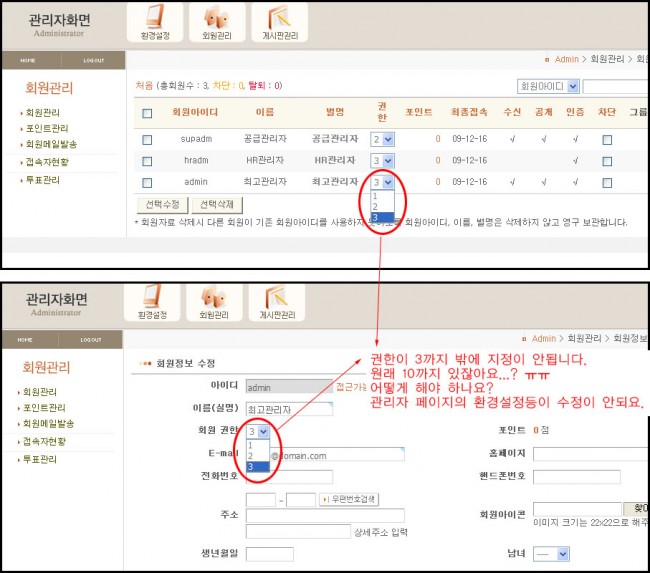Tick the row checkbox for hradm
Screen dimensions: 650x573
tap(147, 161)
